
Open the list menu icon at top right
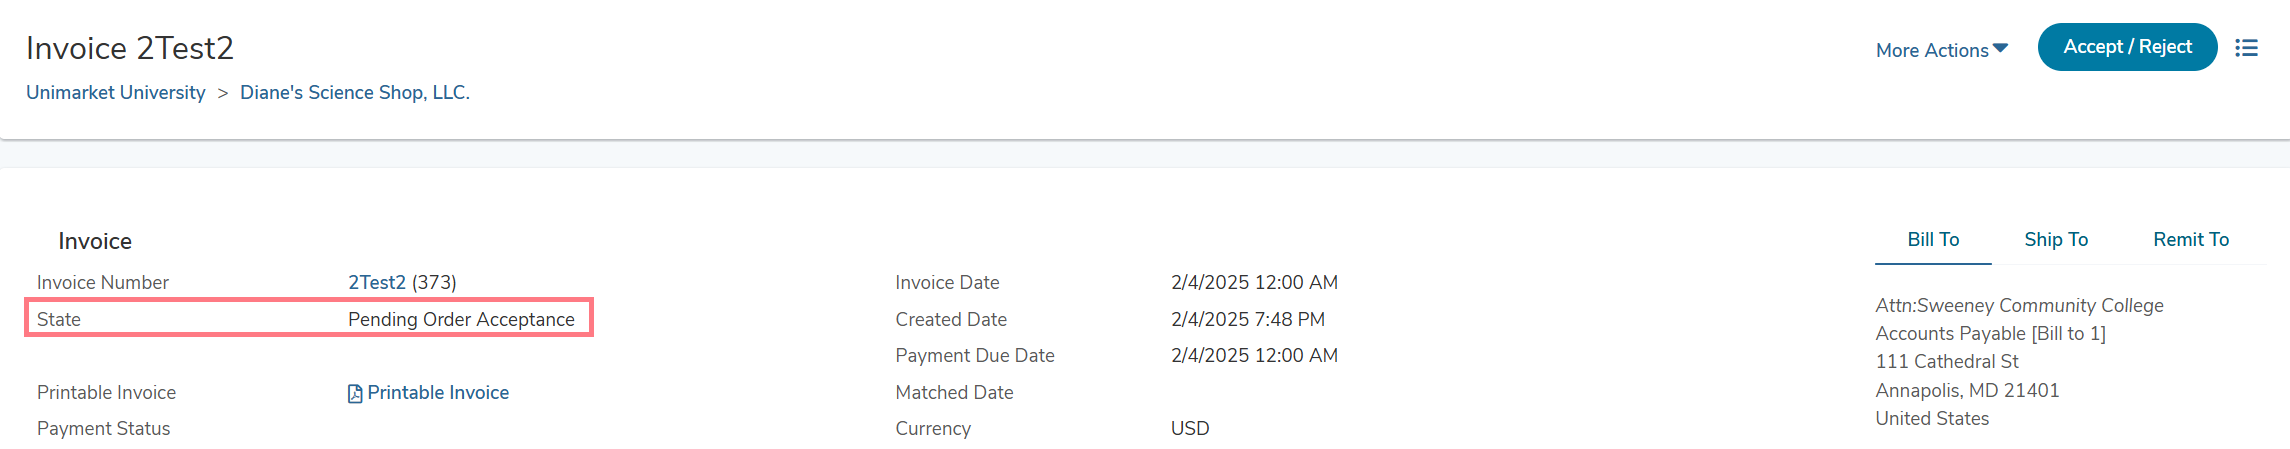[2247, 48]
